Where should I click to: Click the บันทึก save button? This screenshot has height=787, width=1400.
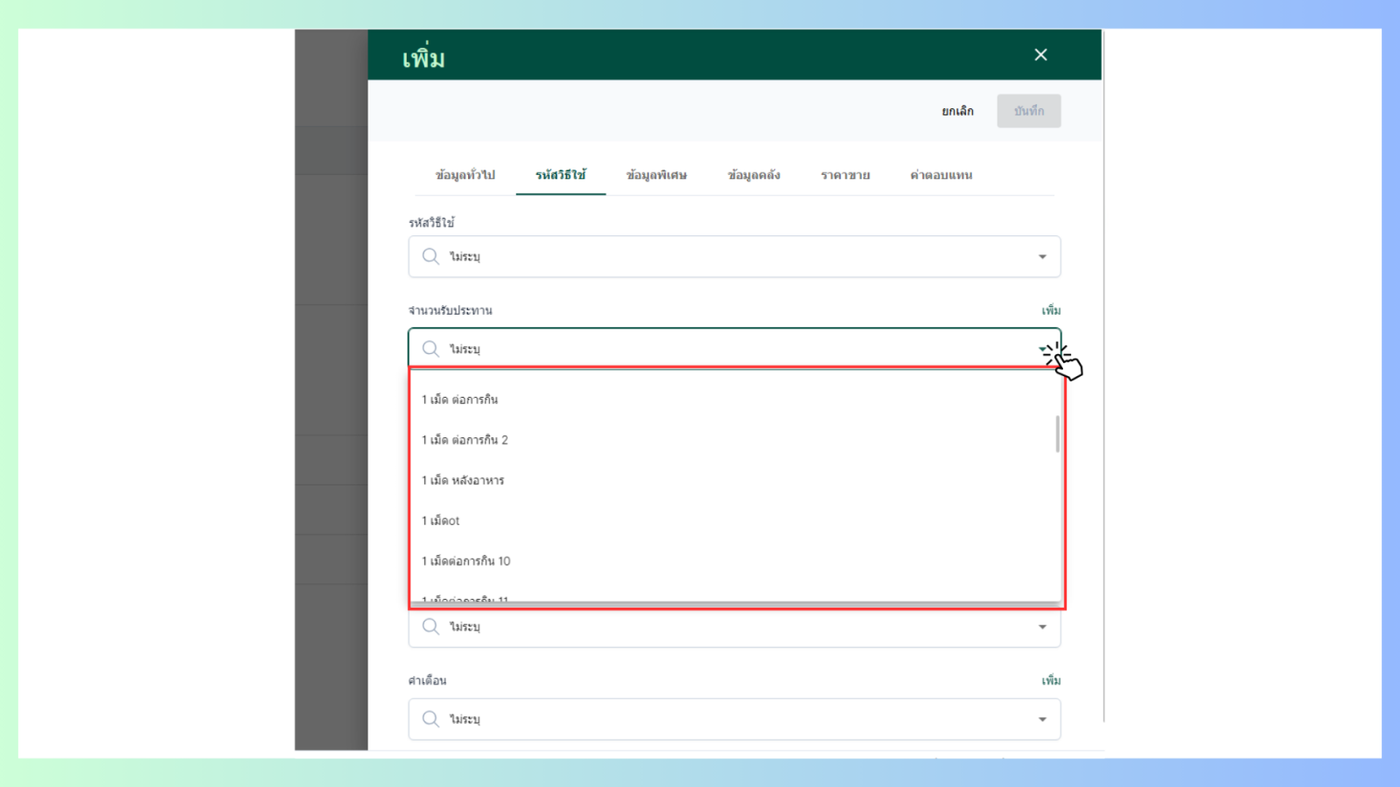tap(1028, 111)
